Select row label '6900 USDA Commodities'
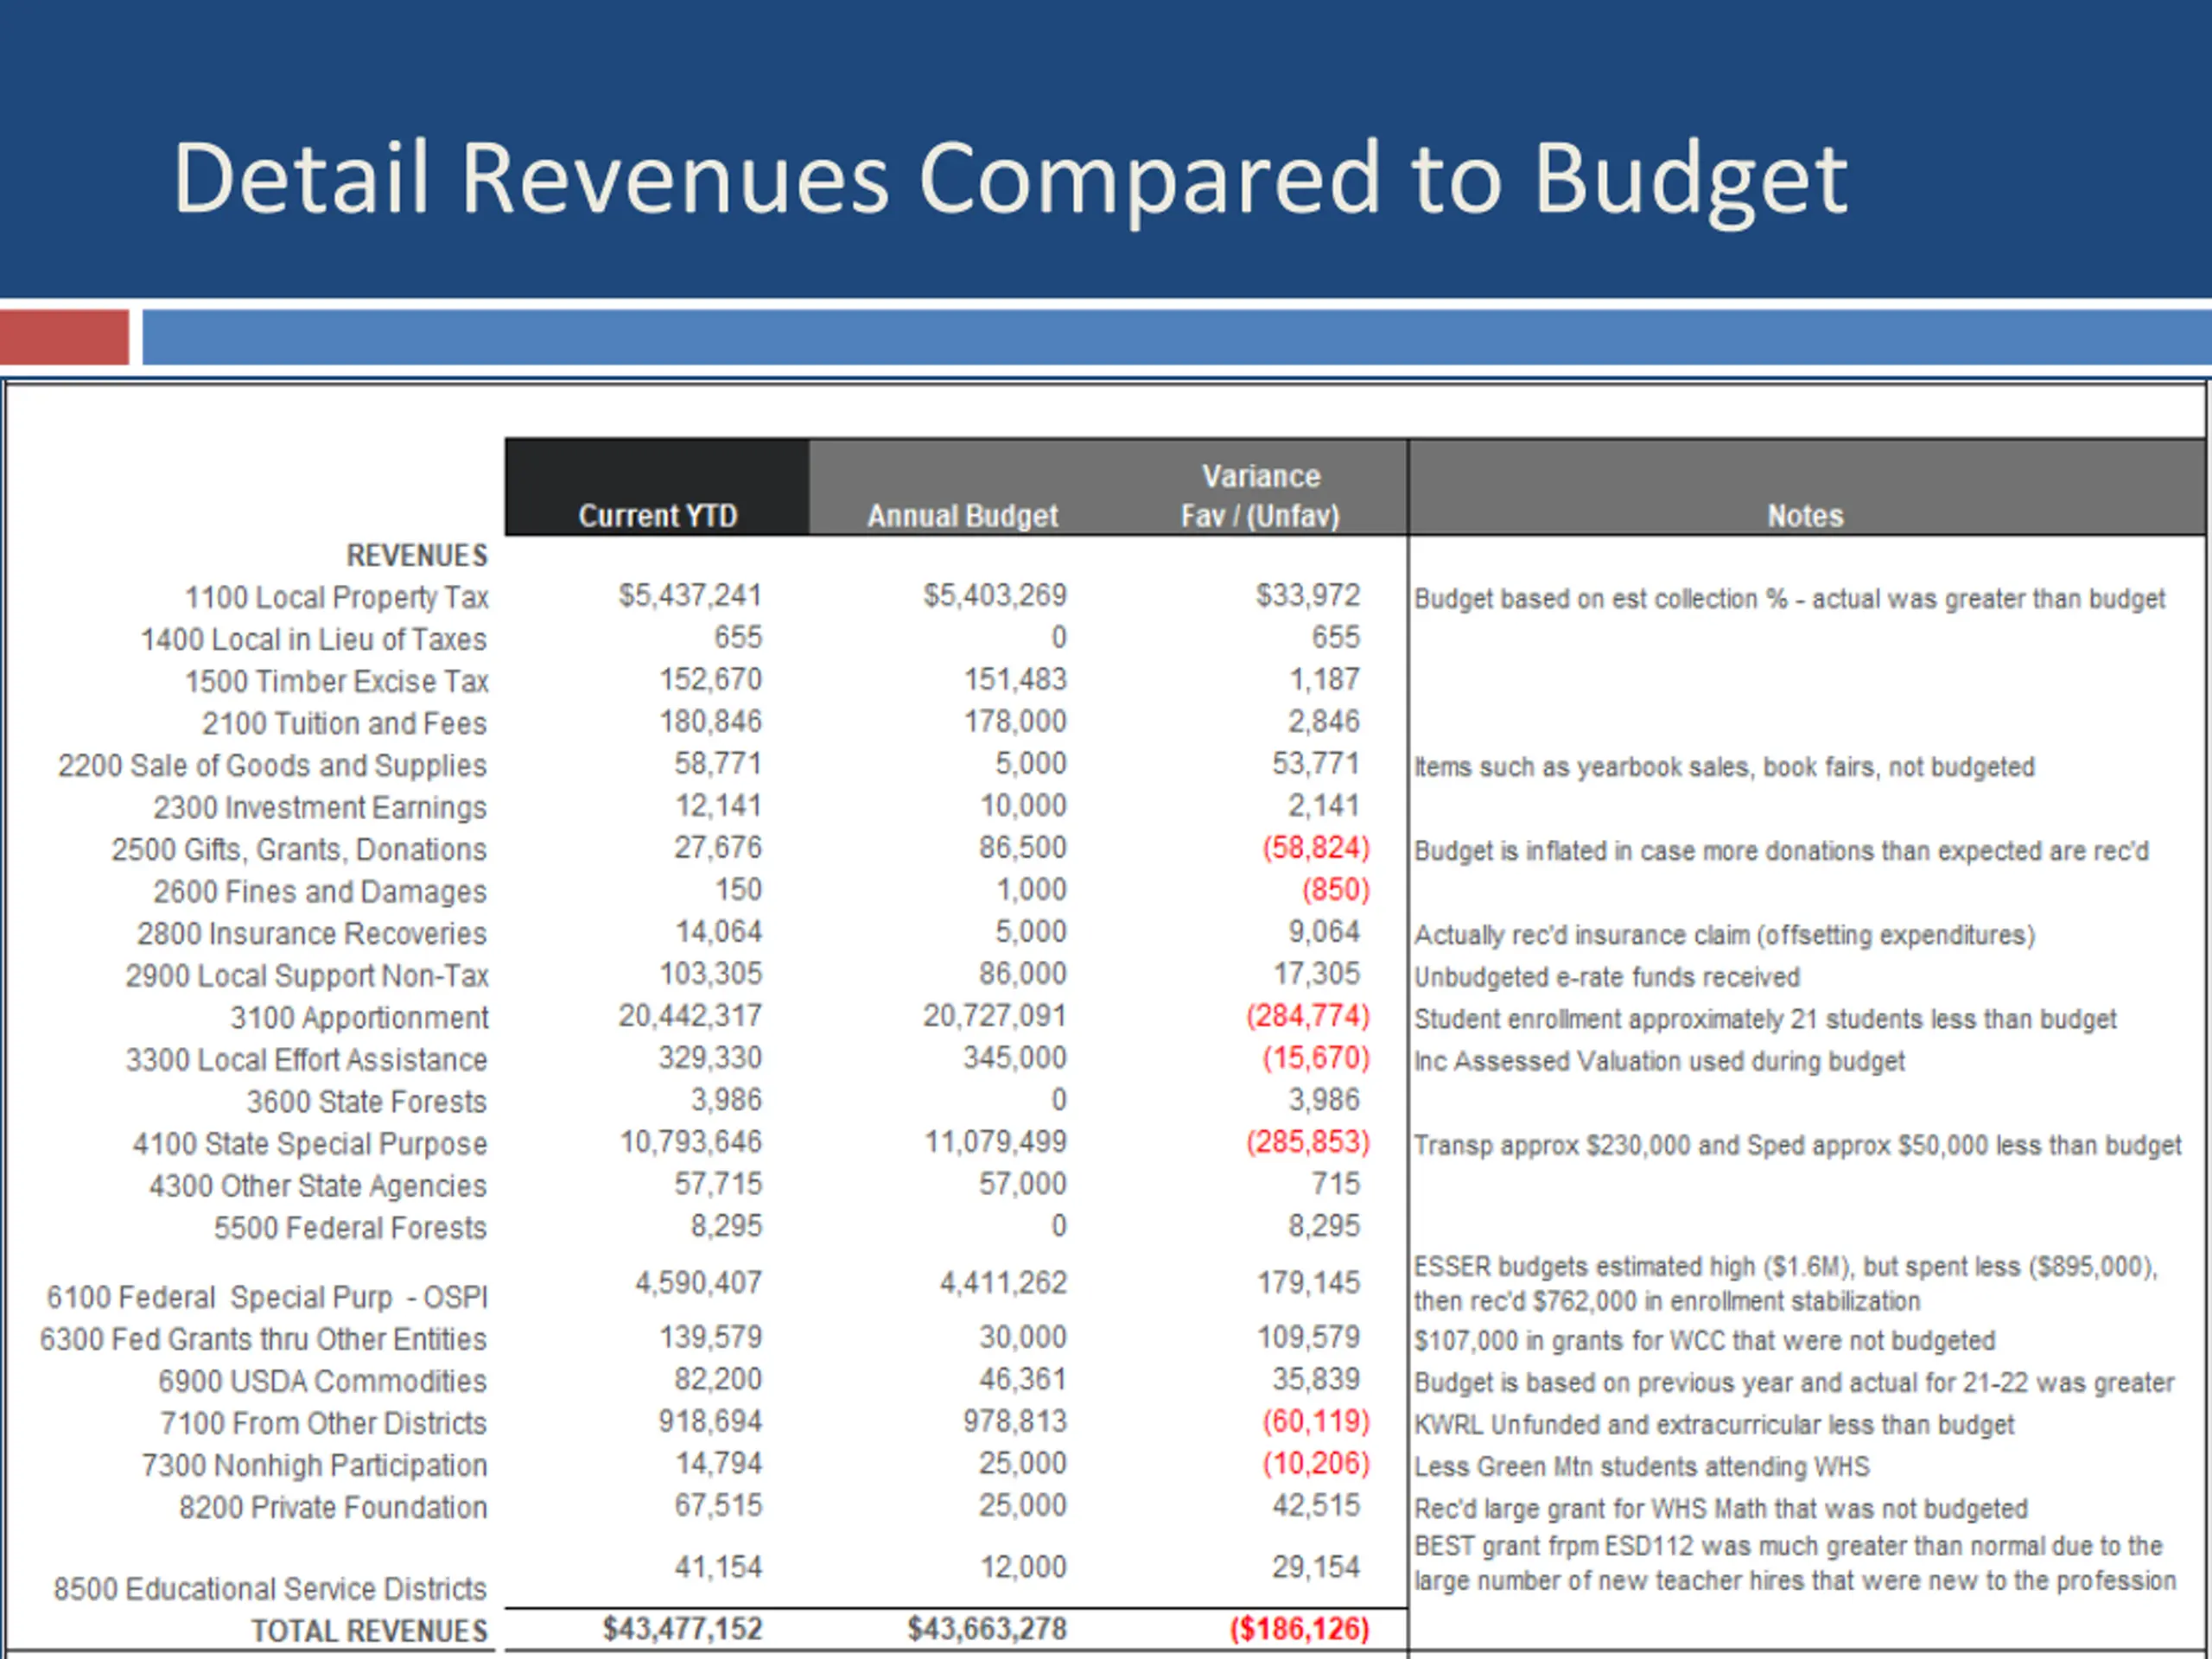This screenshot has width=2212, height=1659. (322, 1382)
